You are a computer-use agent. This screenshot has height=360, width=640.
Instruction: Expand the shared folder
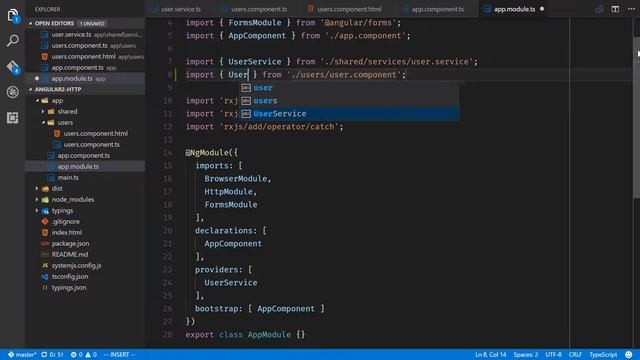[x=43, y=111]
